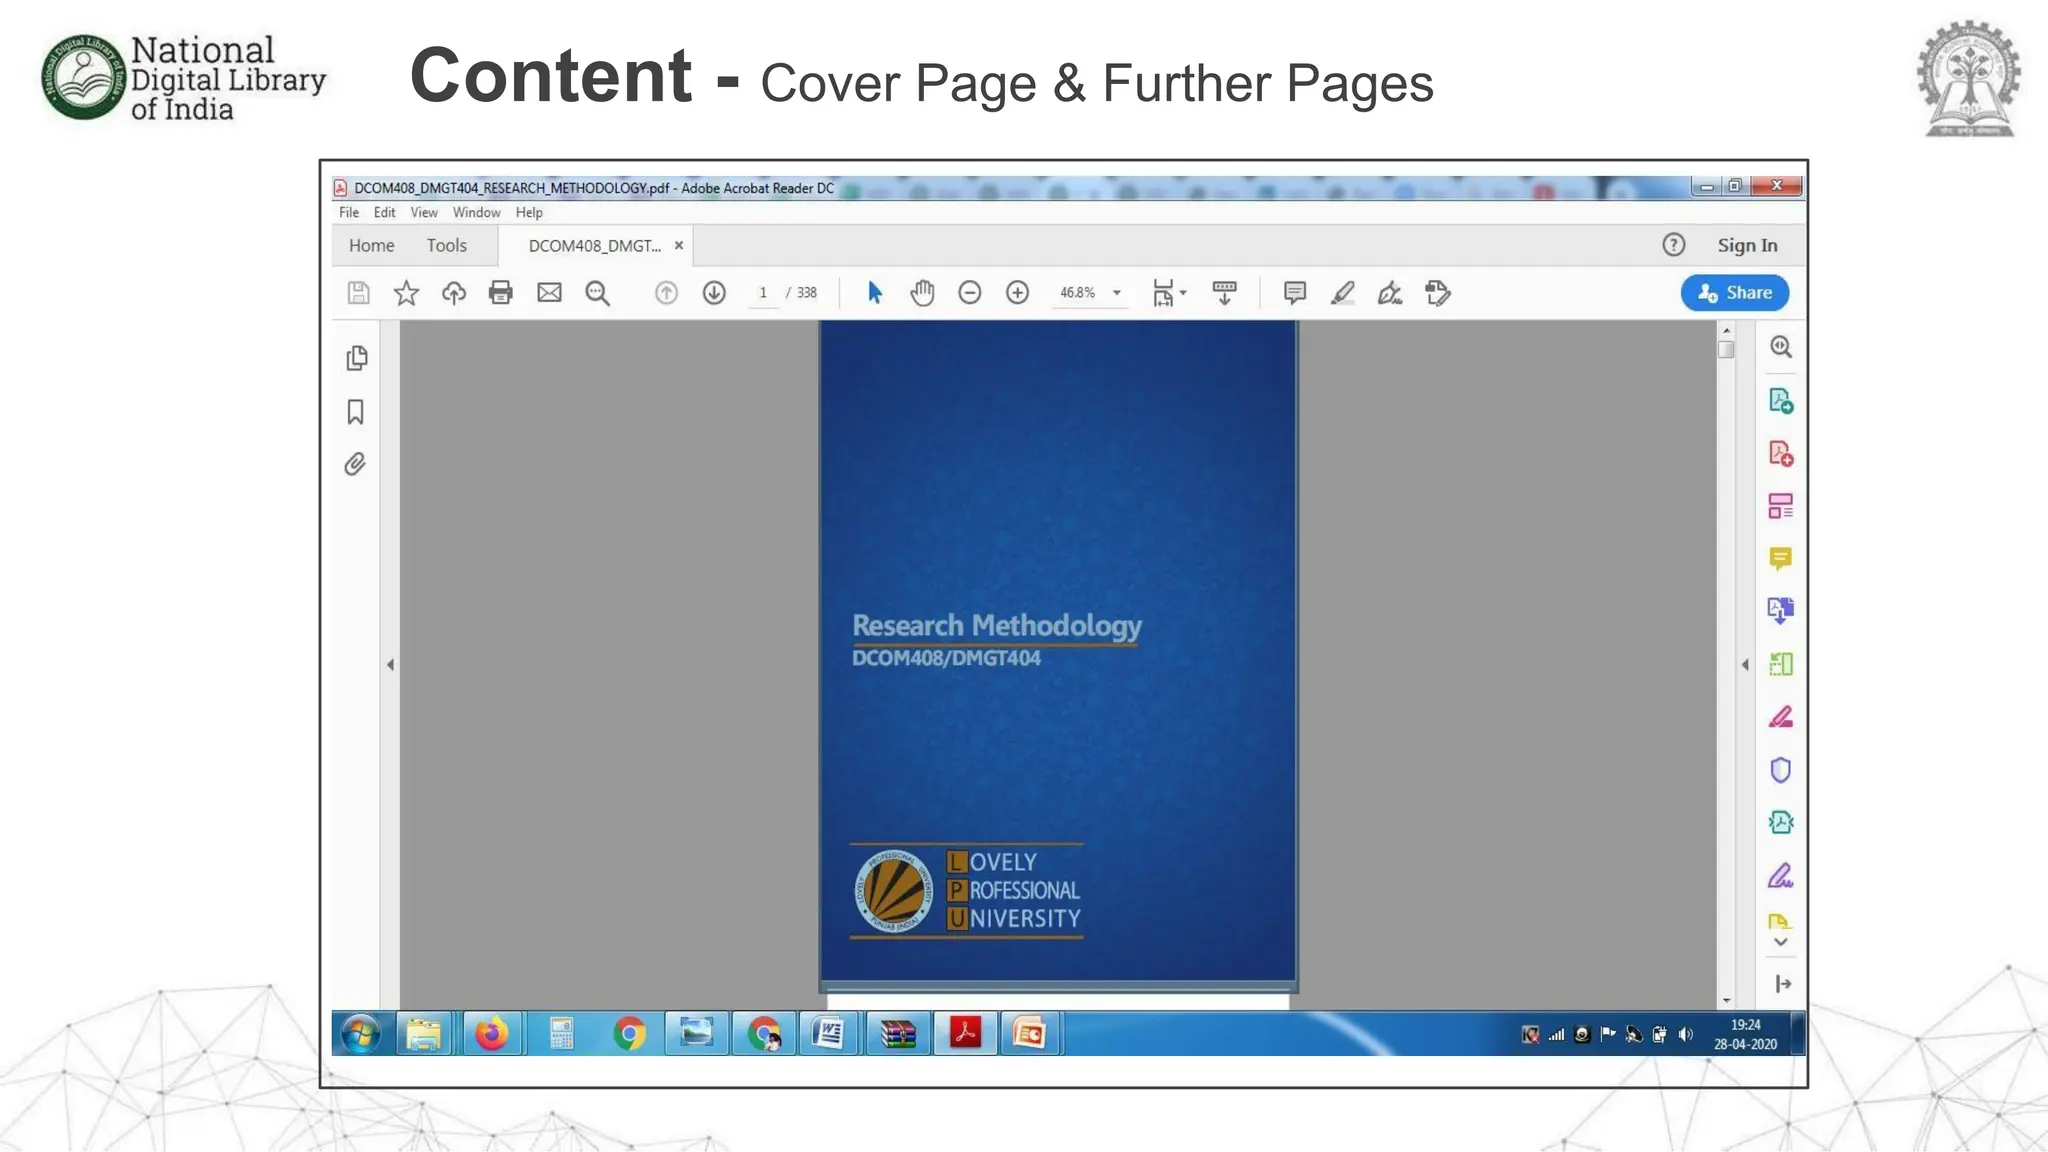This screenshot has height=1152, width=2048.
Task: Collapse the left navigation pane arrow
Action: pyautogui.click(x=390, y=665)
